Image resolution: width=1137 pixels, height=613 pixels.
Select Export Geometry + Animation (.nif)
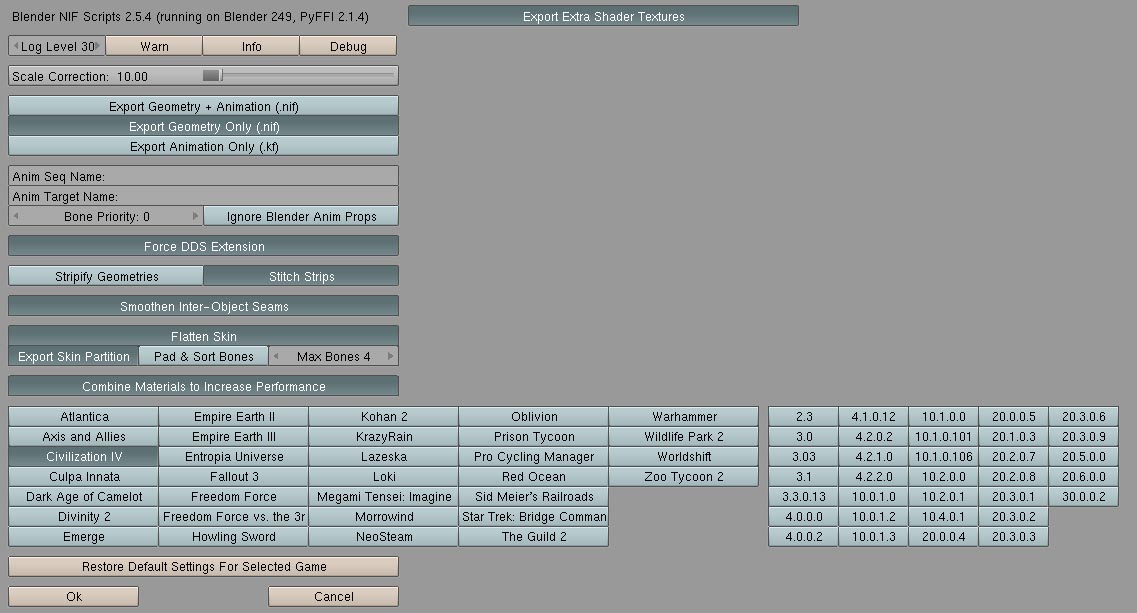(203, 106)
